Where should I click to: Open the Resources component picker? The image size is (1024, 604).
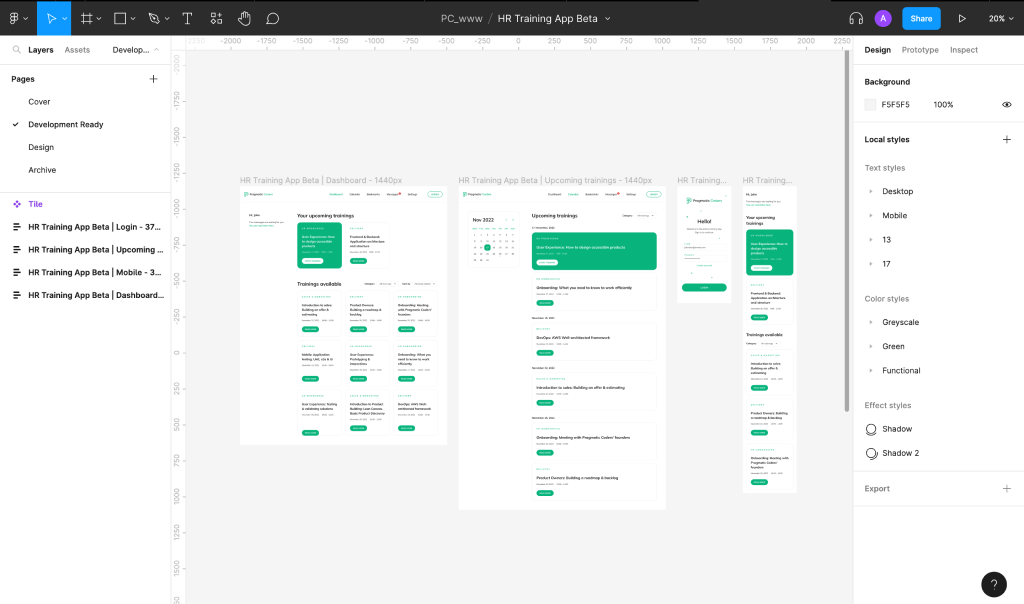click(216, 17)
